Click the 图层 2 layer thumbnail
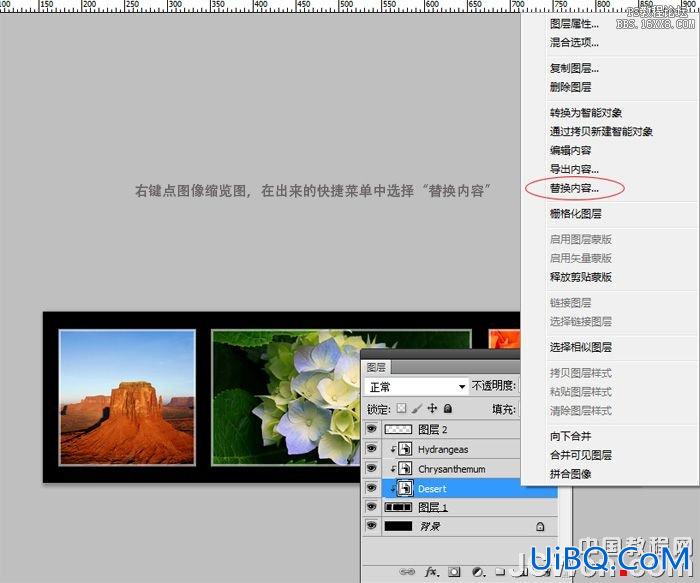Image resolution: width=700 pixels, height=583 pixels. point(398,429)
